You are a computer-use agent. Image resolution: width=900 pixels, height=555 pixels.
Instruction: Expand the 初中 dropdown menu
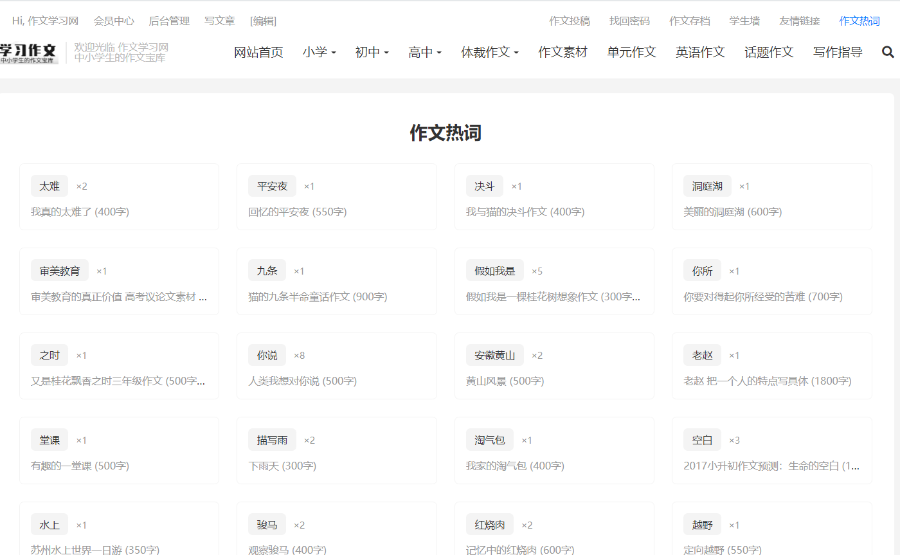pyautogui.click(x=372, y=52)
